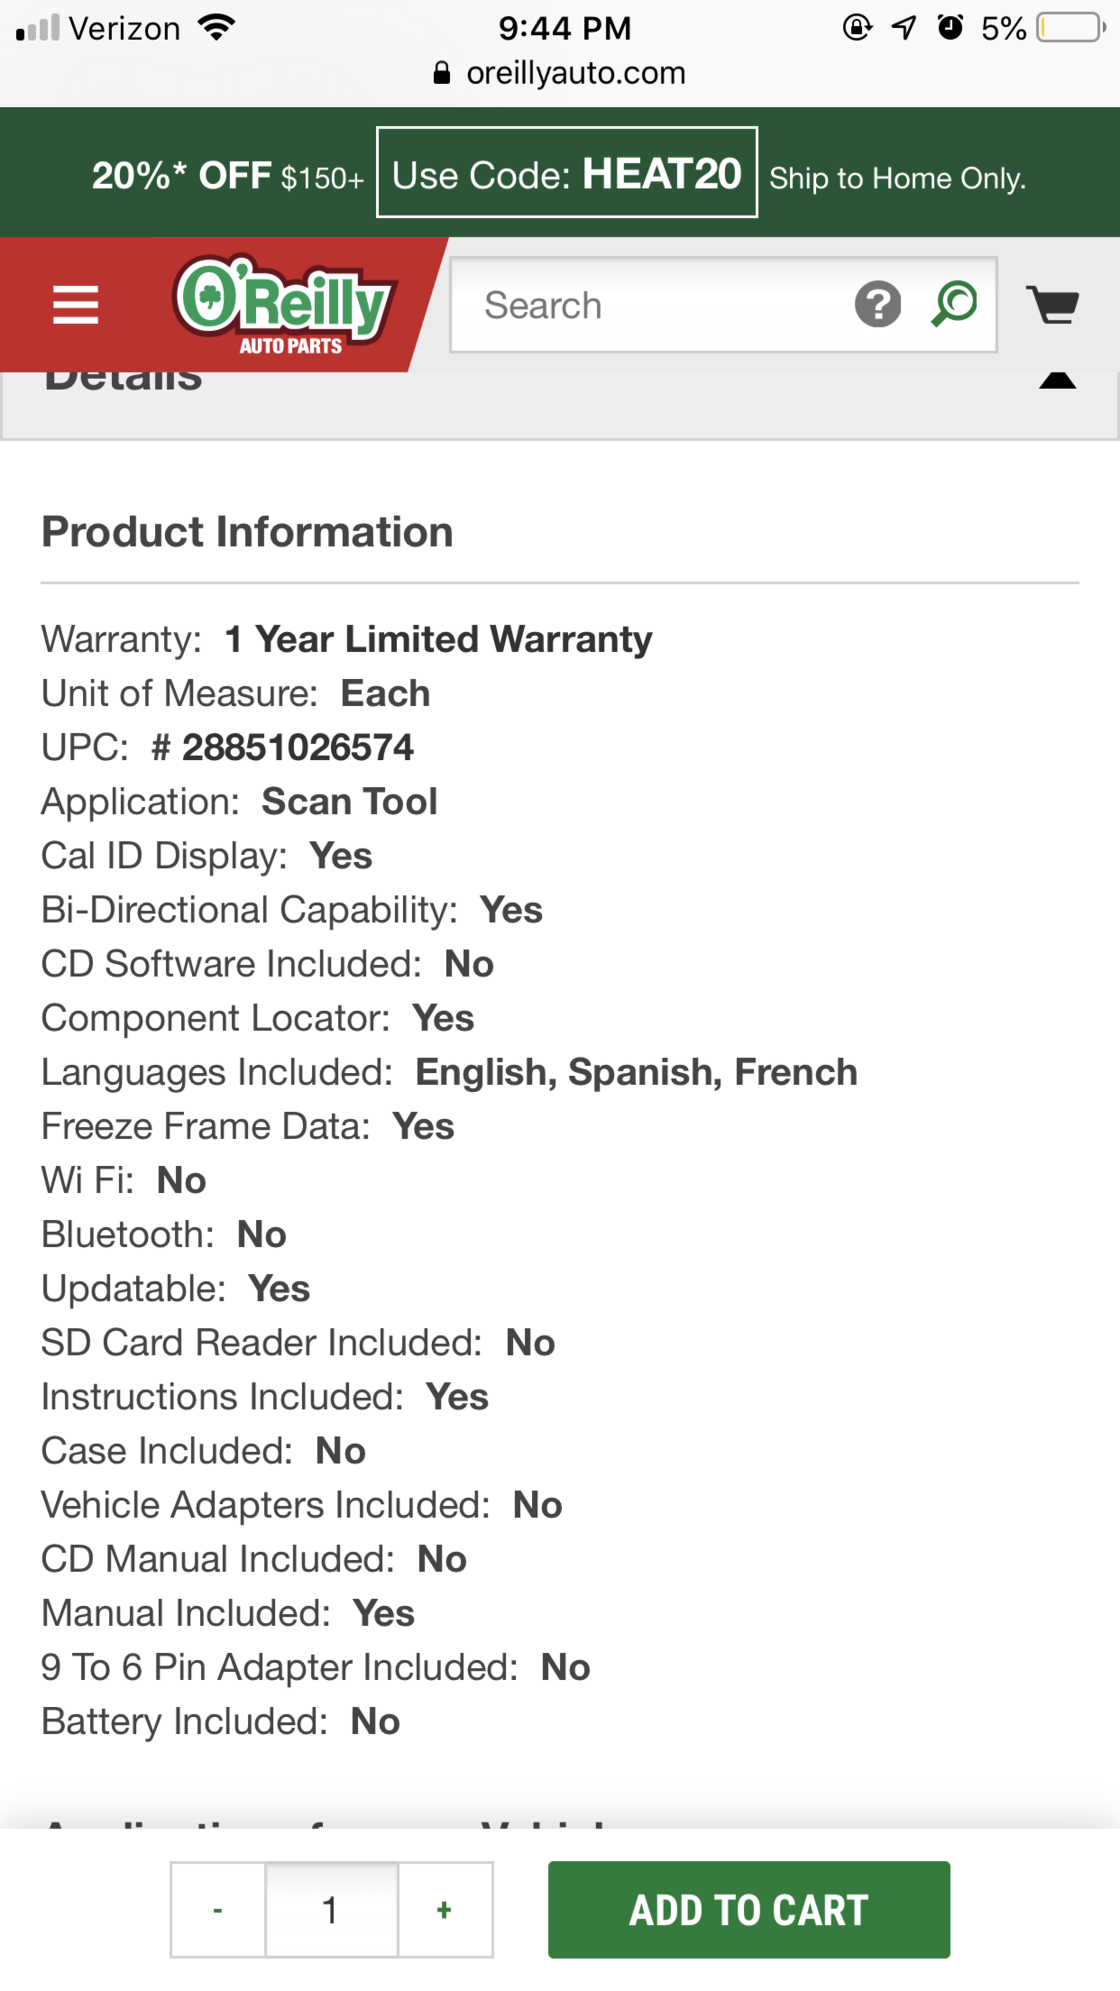Open the hamburger navigation menu
The height and width of the screenshot is (1991, 1120).
pyautogui.click(x=76, y=305)
